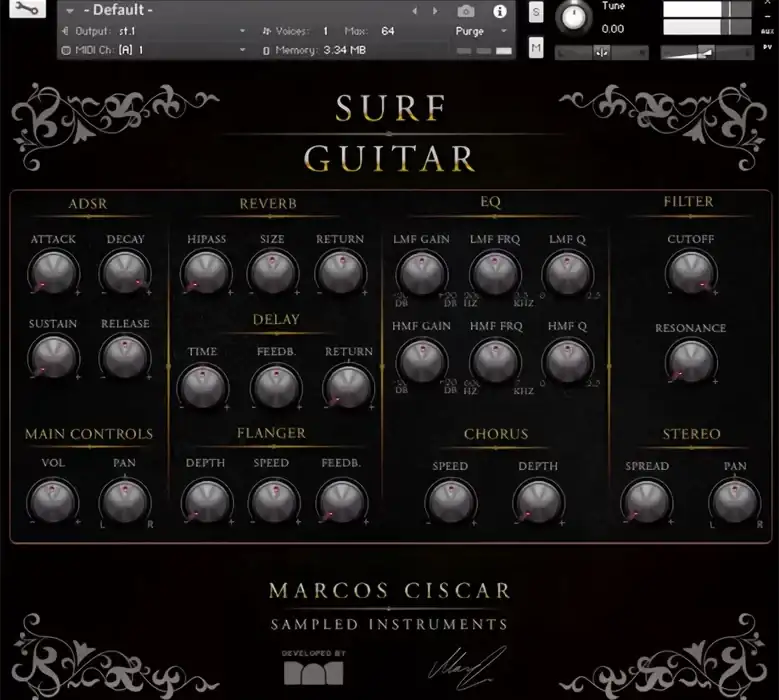Click the header volume slider
Image resolution: width=779 pixels, height=700 pixels.
(x=706, y=52)
